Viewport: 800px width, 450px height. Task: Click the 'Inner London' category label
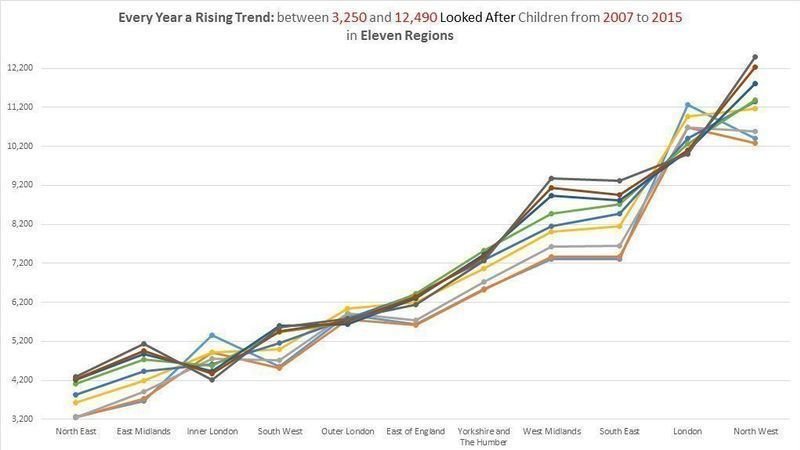pos(212,432)
